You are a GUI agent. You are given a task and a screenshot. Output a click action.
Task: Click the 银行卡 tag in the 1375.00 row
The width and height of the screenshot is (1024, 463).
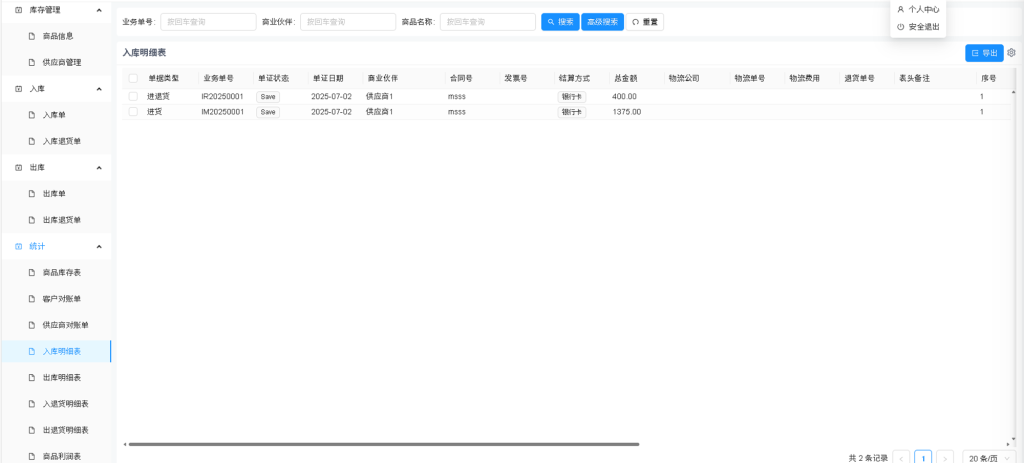571,112
